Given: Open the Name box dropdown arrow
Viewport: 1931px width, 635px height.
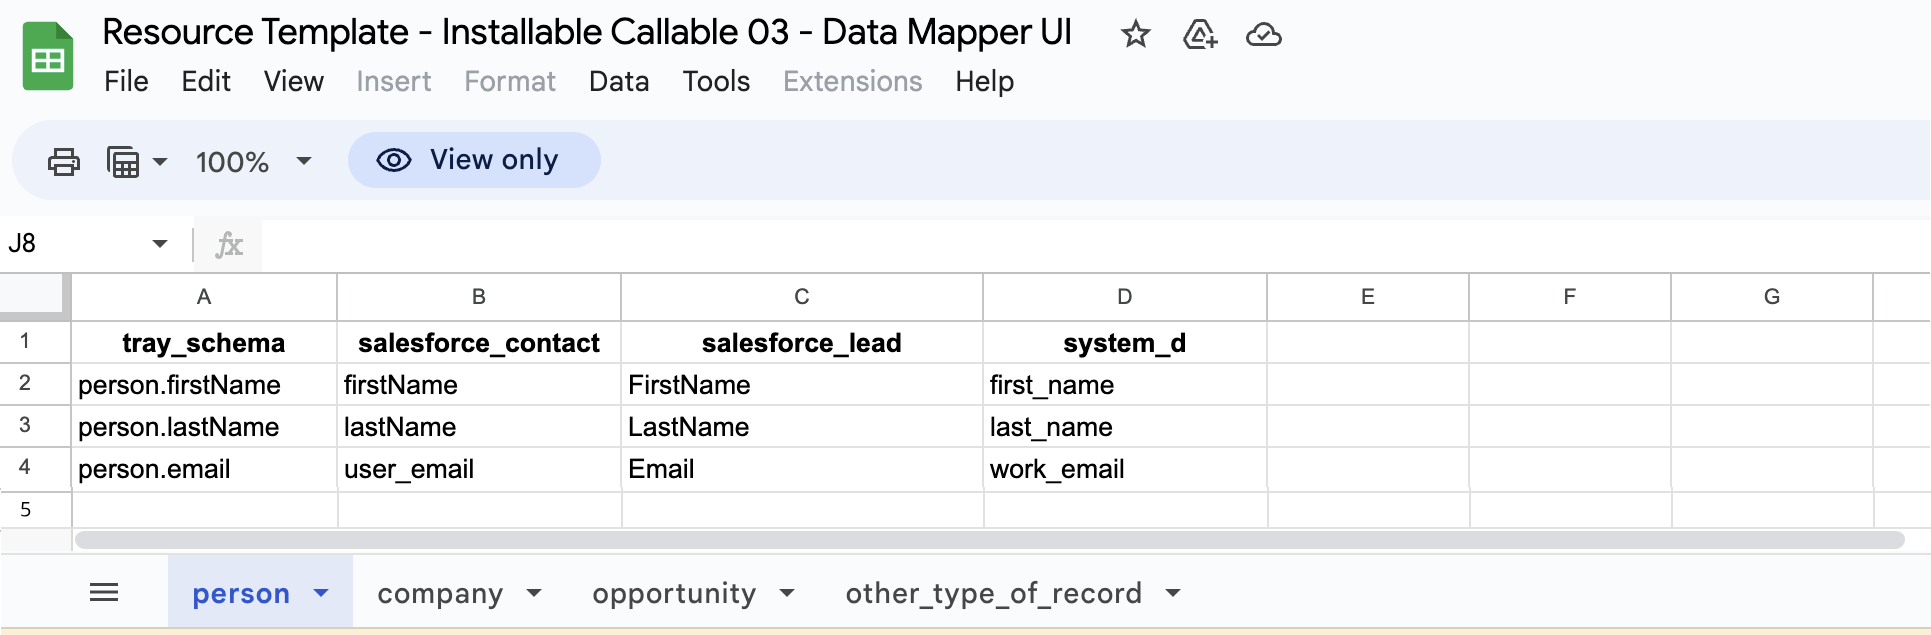Looking at the screenshot, I should point(159,244).
